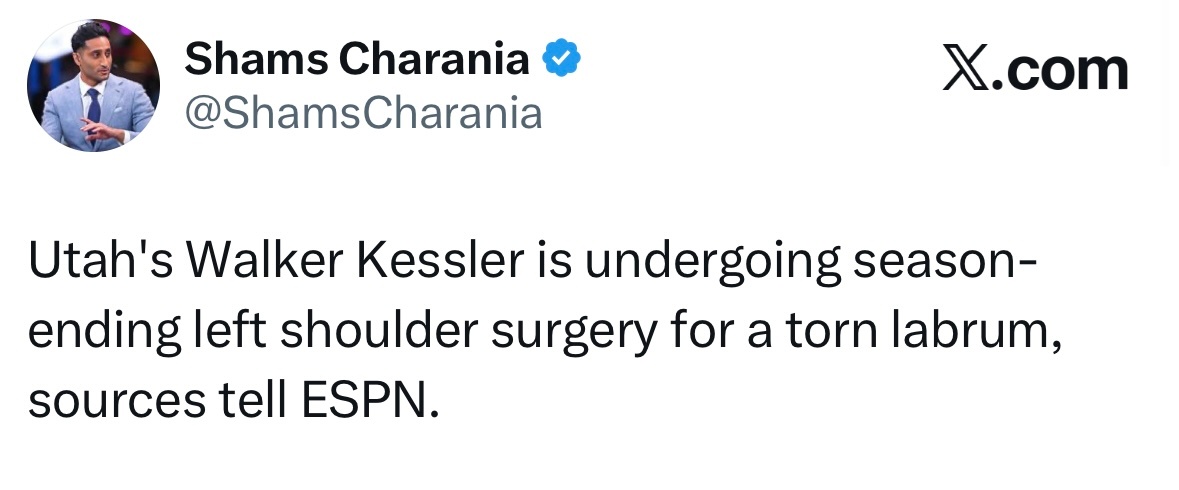Click the display name Shams Charania
1179x490 pixels.
click(356, 62)
